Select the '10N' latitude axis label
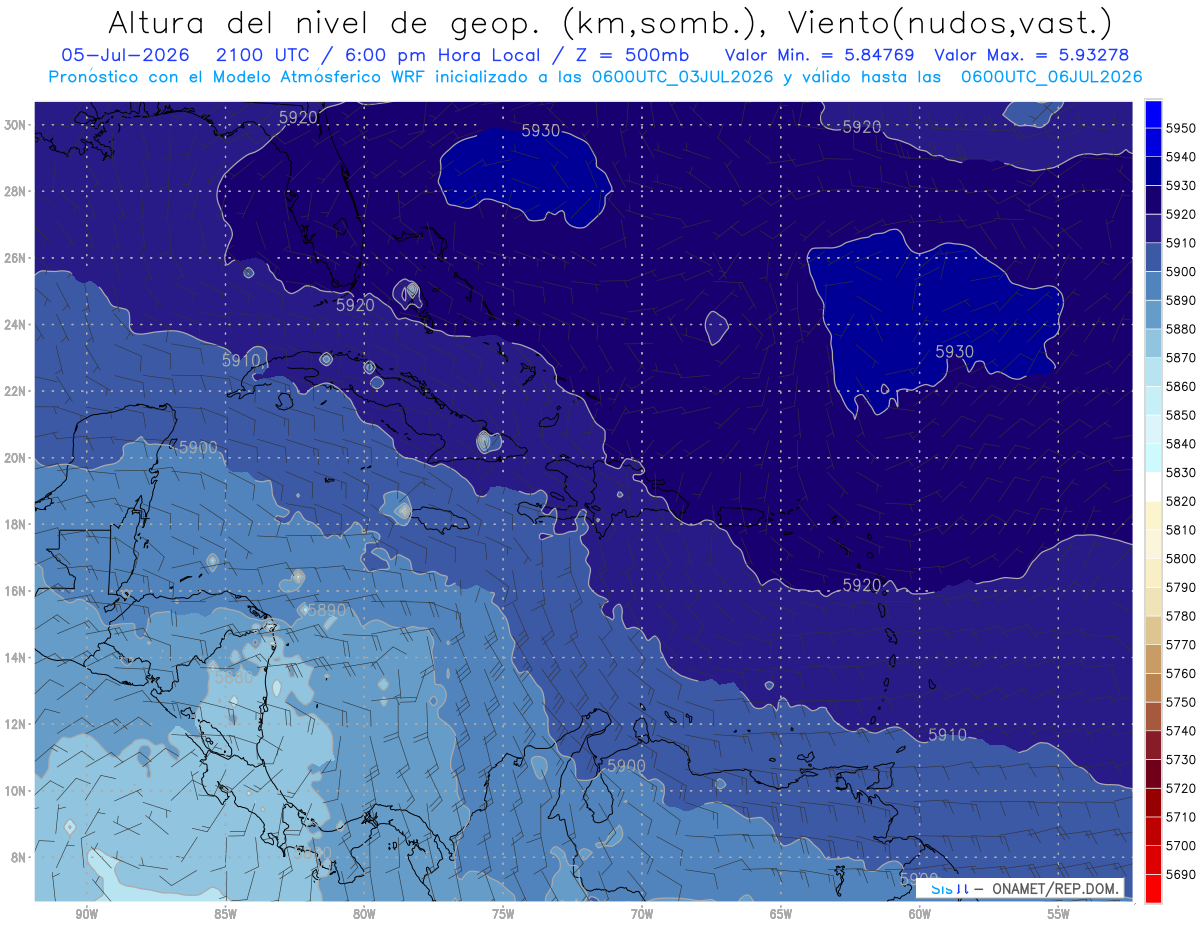 tap(14, 790)
